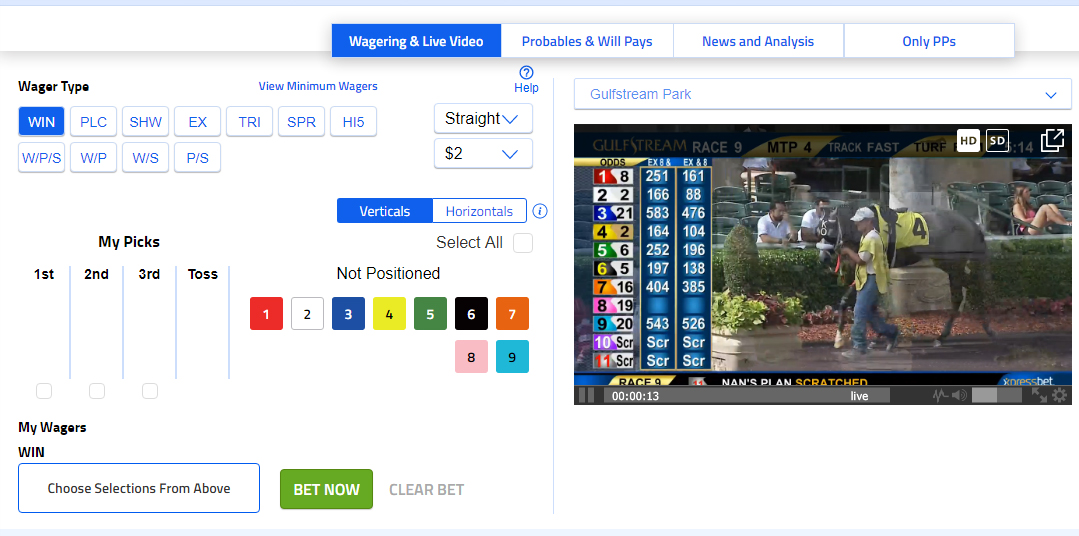Open the Verticals info icon
This screenshot has width=1079, height=536.
pos(540,211)
